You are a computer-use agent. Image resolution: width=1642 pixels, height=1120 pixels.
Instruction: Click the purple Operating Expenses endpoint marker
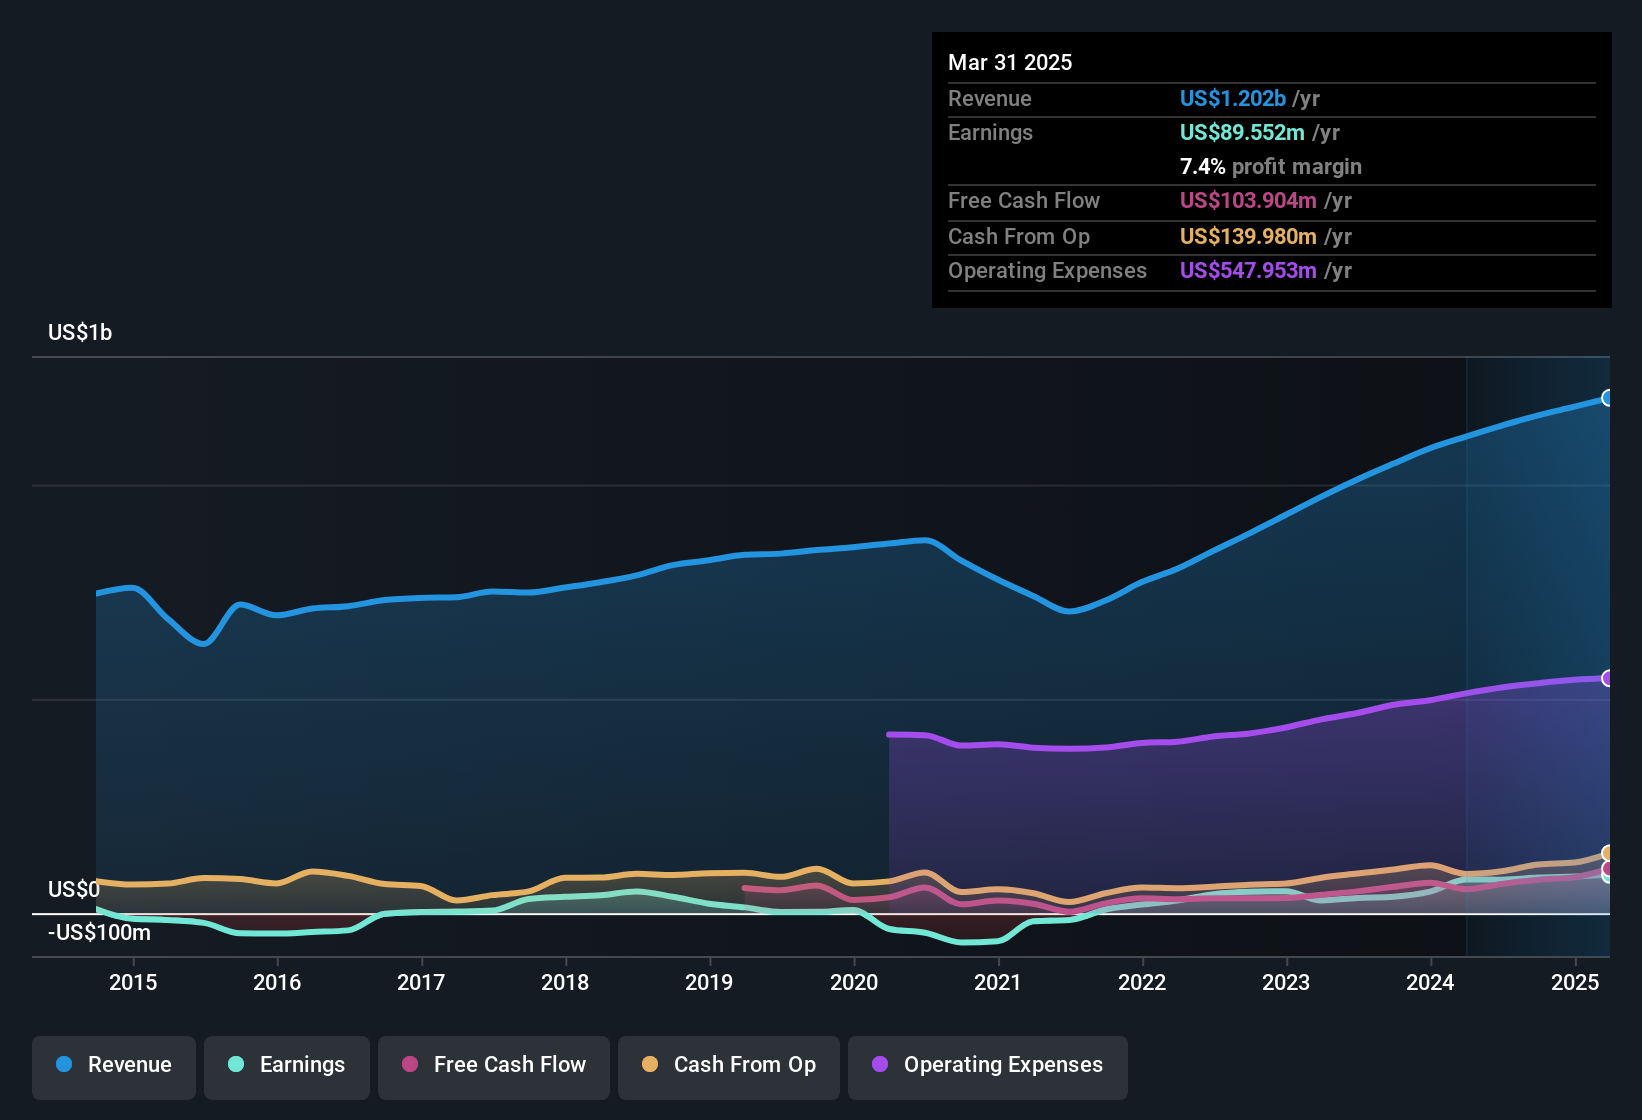(1607, 678)
